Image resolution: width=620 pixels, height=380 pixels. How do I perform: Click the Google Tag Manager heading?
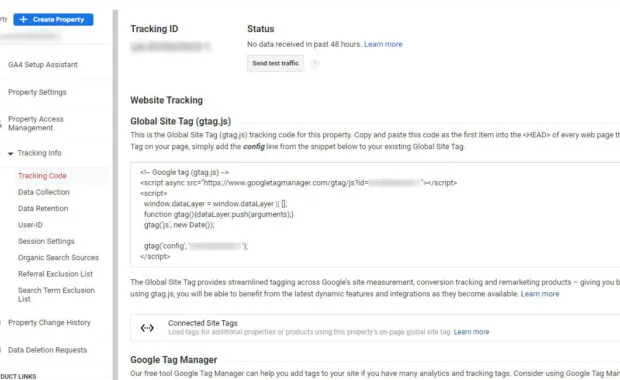[174, 360]
